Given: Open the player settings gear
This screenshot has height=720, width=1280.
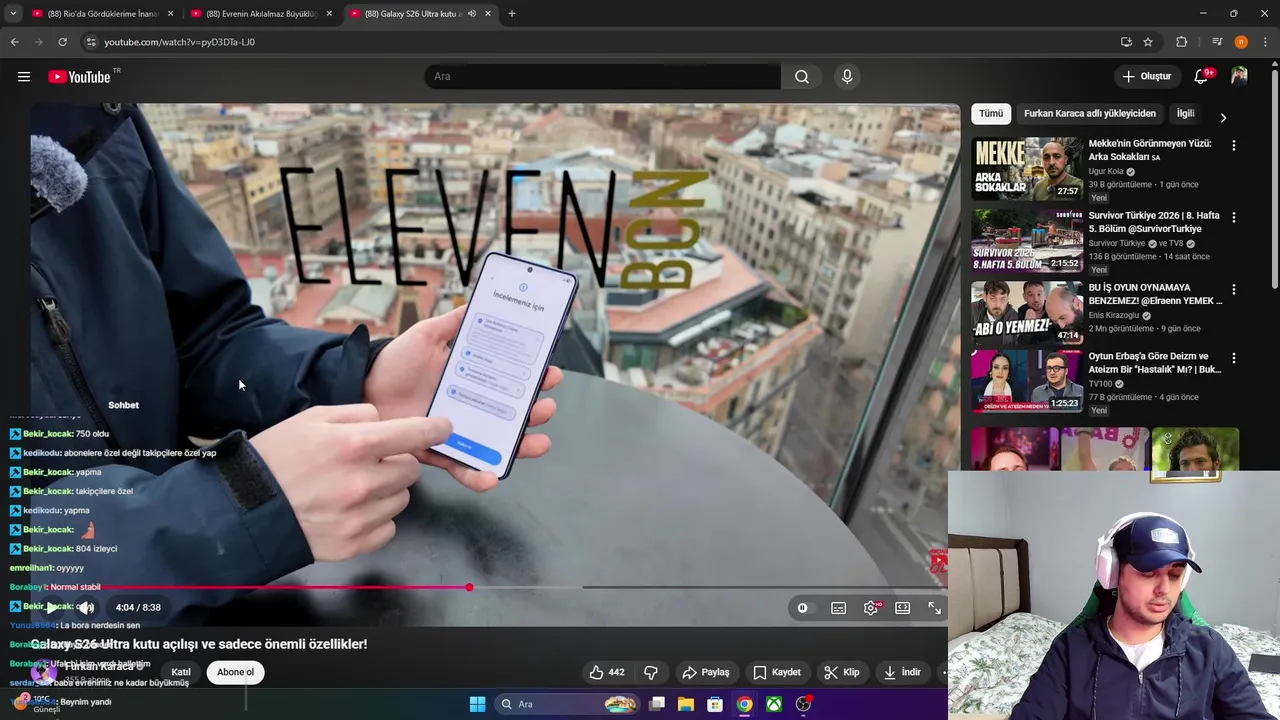Looking at the screenshot, I should point(872,608).
